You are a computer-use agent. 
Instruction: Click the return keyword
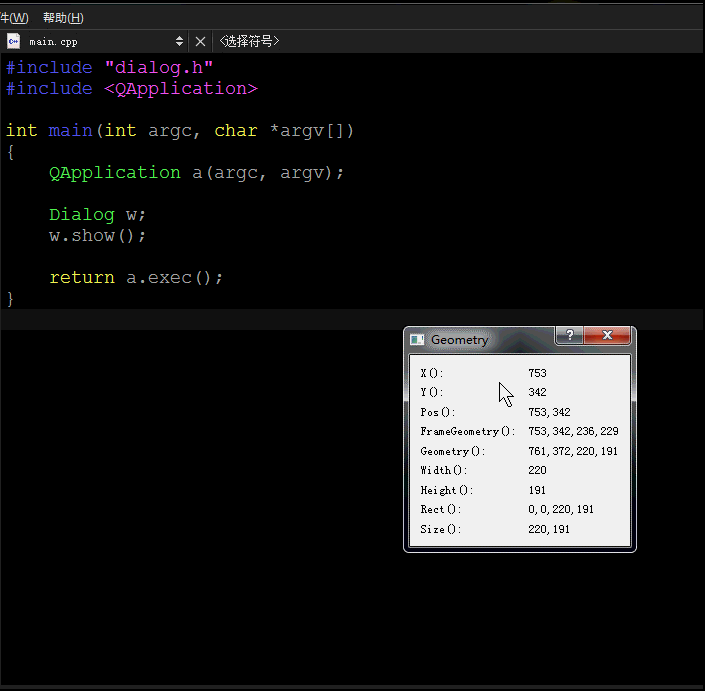coord(82,277)
